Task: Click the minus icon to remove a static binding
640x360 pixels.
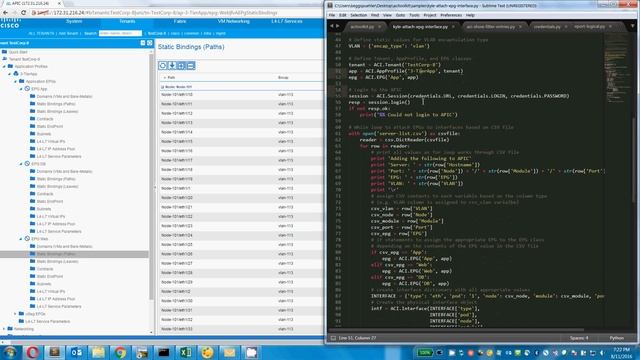Action: click(x=191, y=66)
